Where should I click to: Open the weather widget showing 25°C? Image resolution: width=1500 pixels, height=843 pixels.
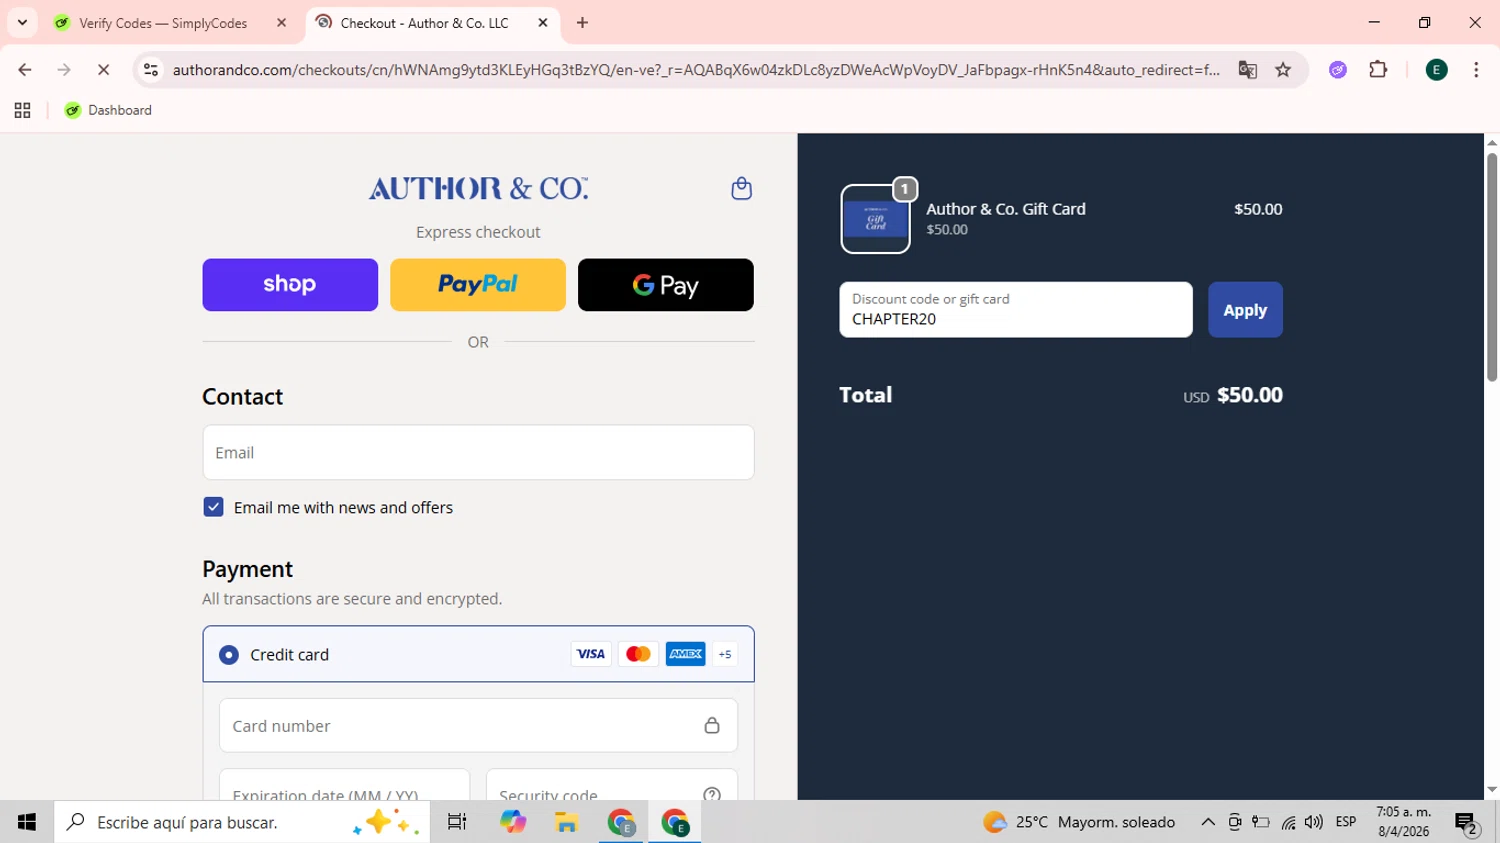pos(1079,822)
